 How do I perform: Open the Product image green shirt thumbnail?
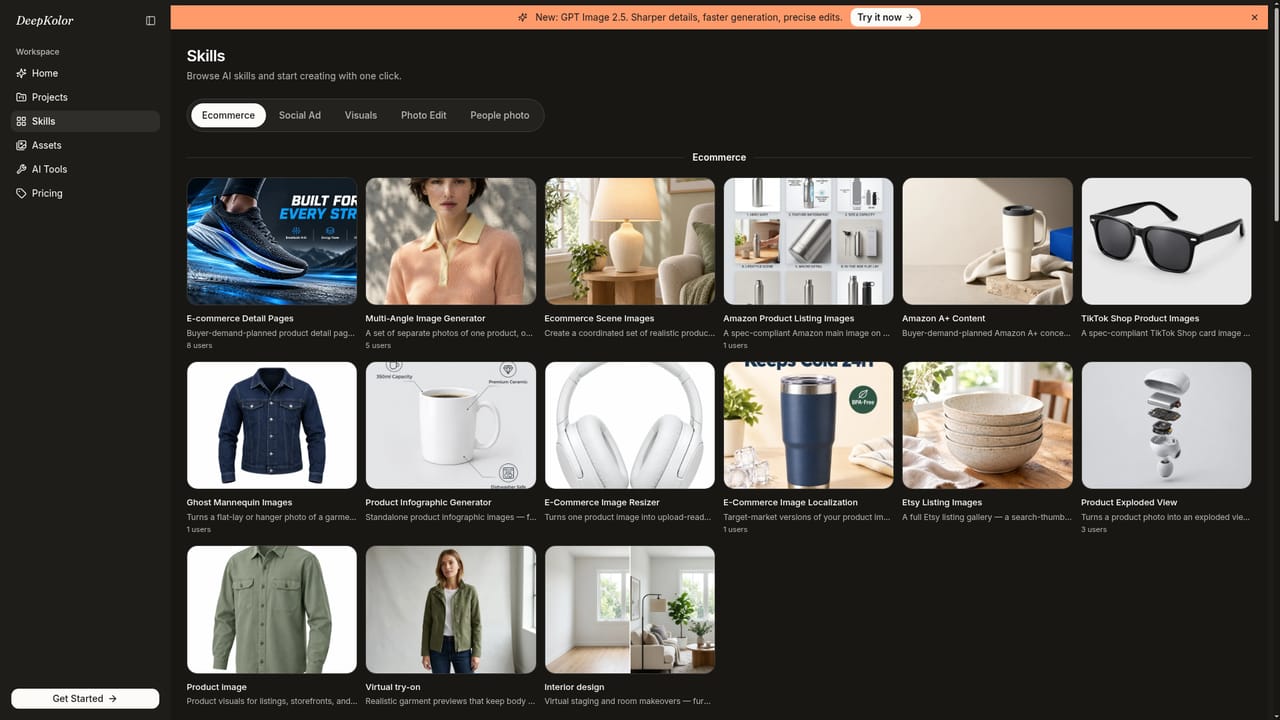[x=272, y=609]
